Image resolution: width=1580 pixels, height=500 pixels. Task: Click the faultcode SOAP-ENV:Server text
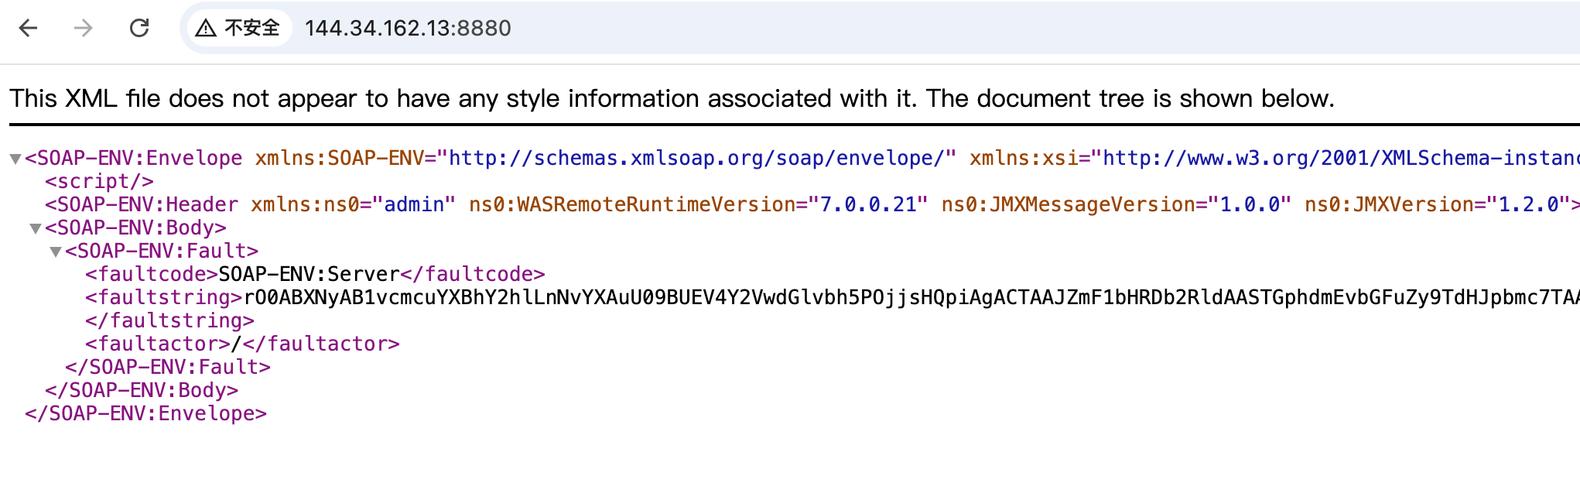(309, 274)
